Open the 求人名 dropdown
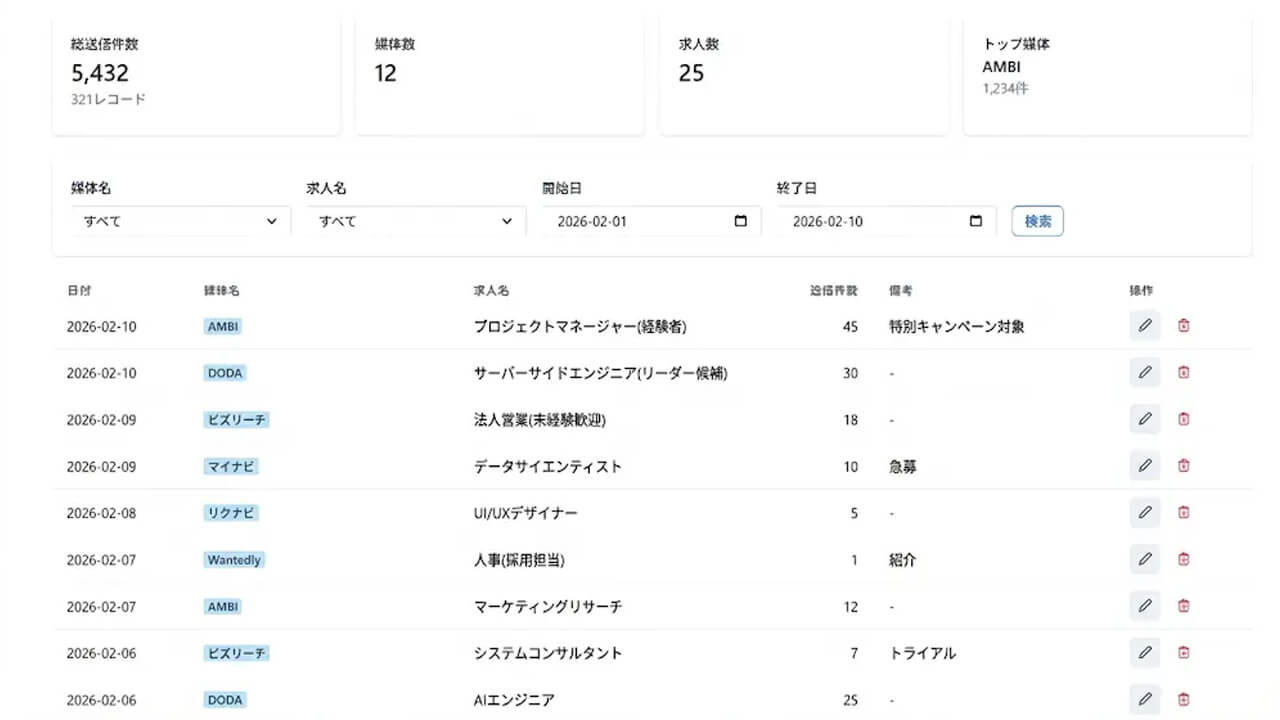The width and height of the screenshot is (1280, 720). pyautogui.click(x=413, y=221)
